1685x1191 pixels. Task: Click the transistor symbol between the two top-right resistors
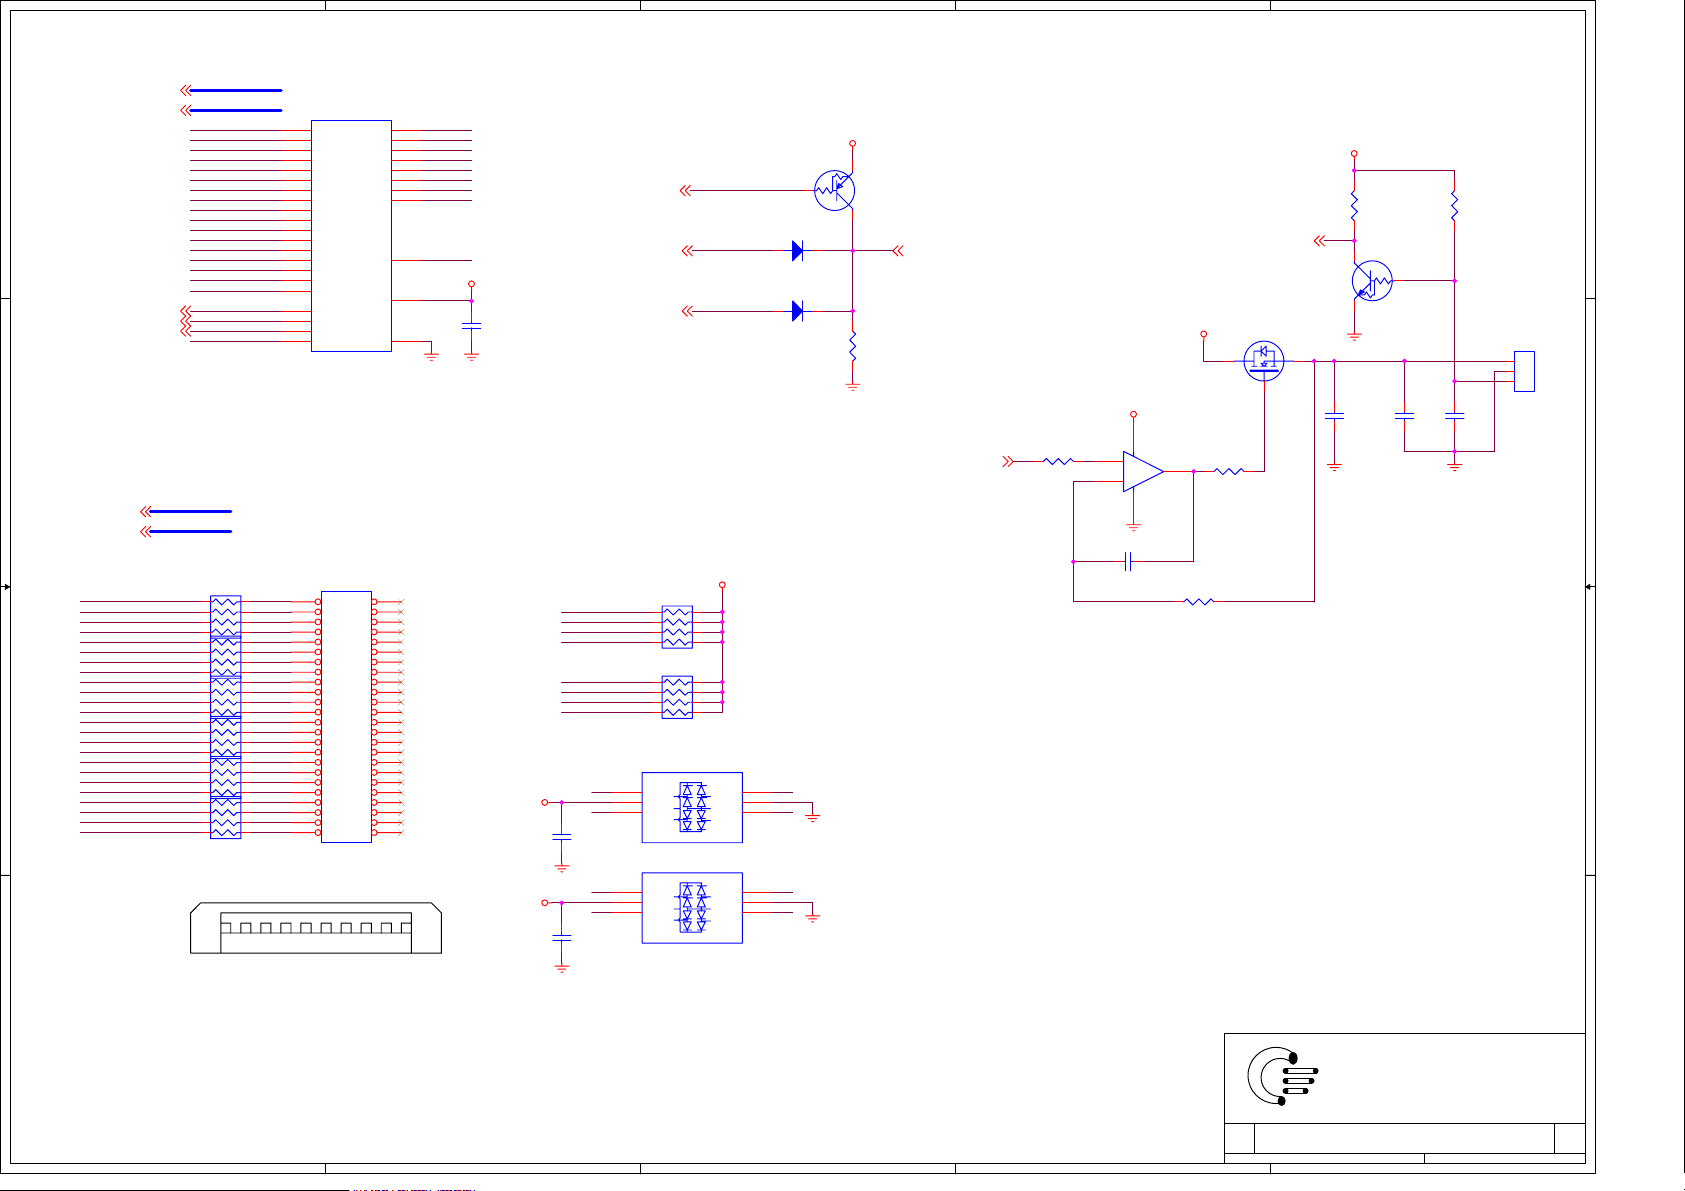(x=1372, y=281)
